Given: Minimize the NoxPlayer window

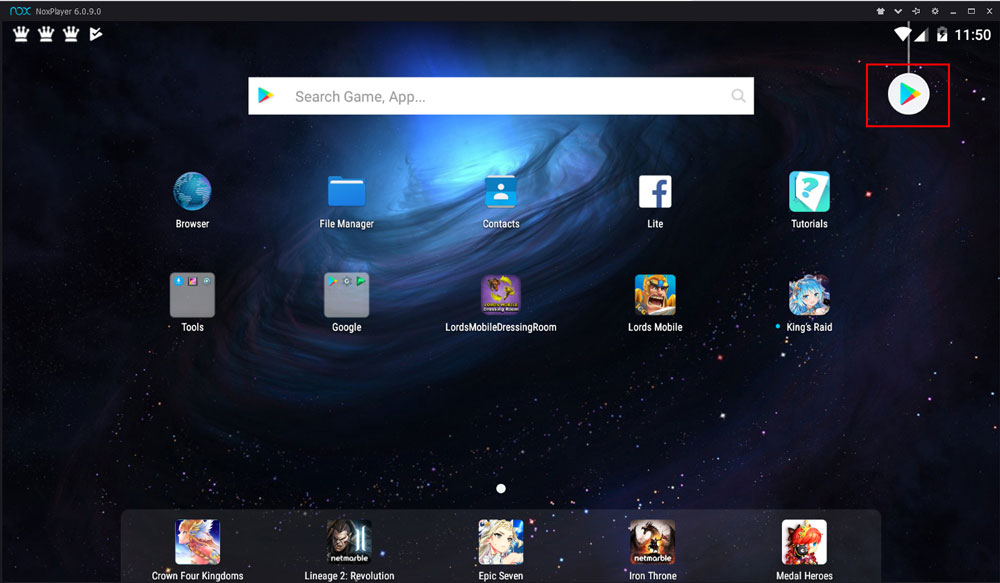Looking at the screenshot, I should pyautogui.click(x=953, y=11).
